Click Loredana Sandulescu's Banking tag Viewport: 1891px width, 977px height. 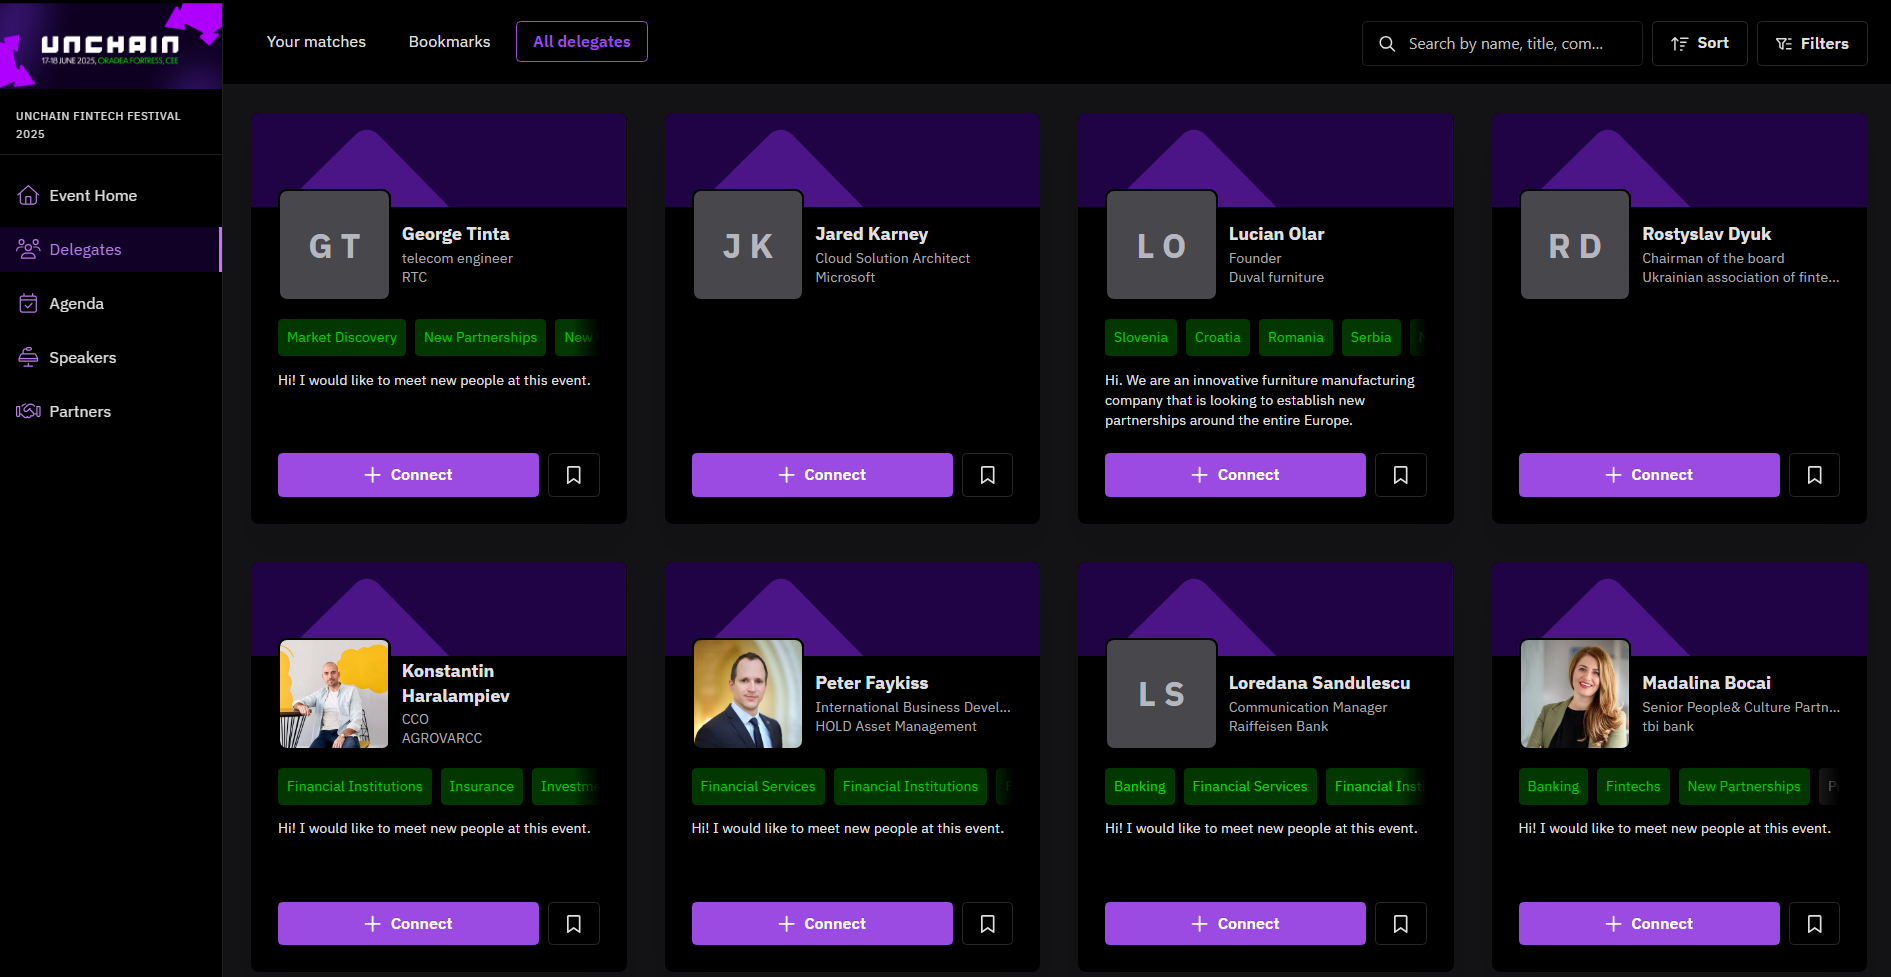pos(1140,786)
